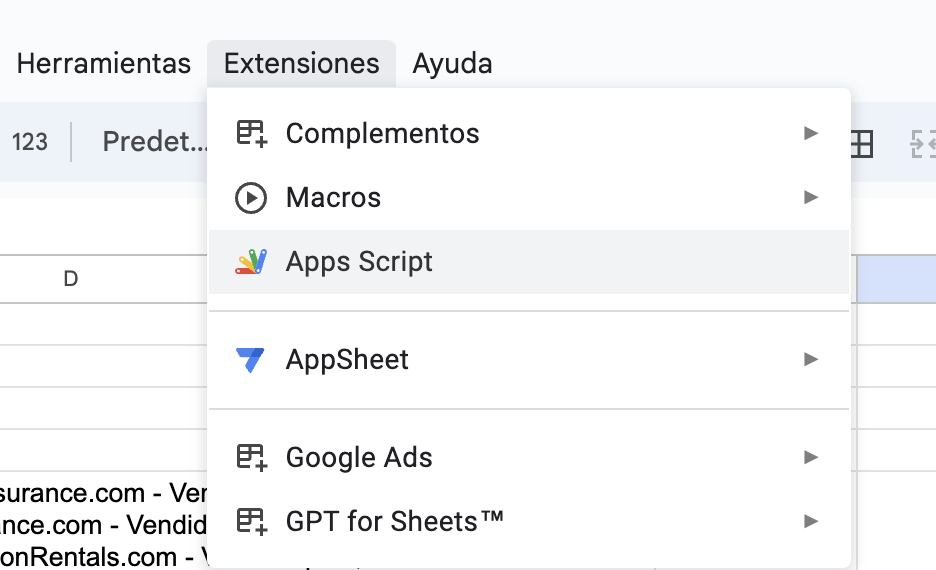Expand the Google Ads submenu arrow
Viewport: 936px width, 570px height.
[x=811, y=458]
